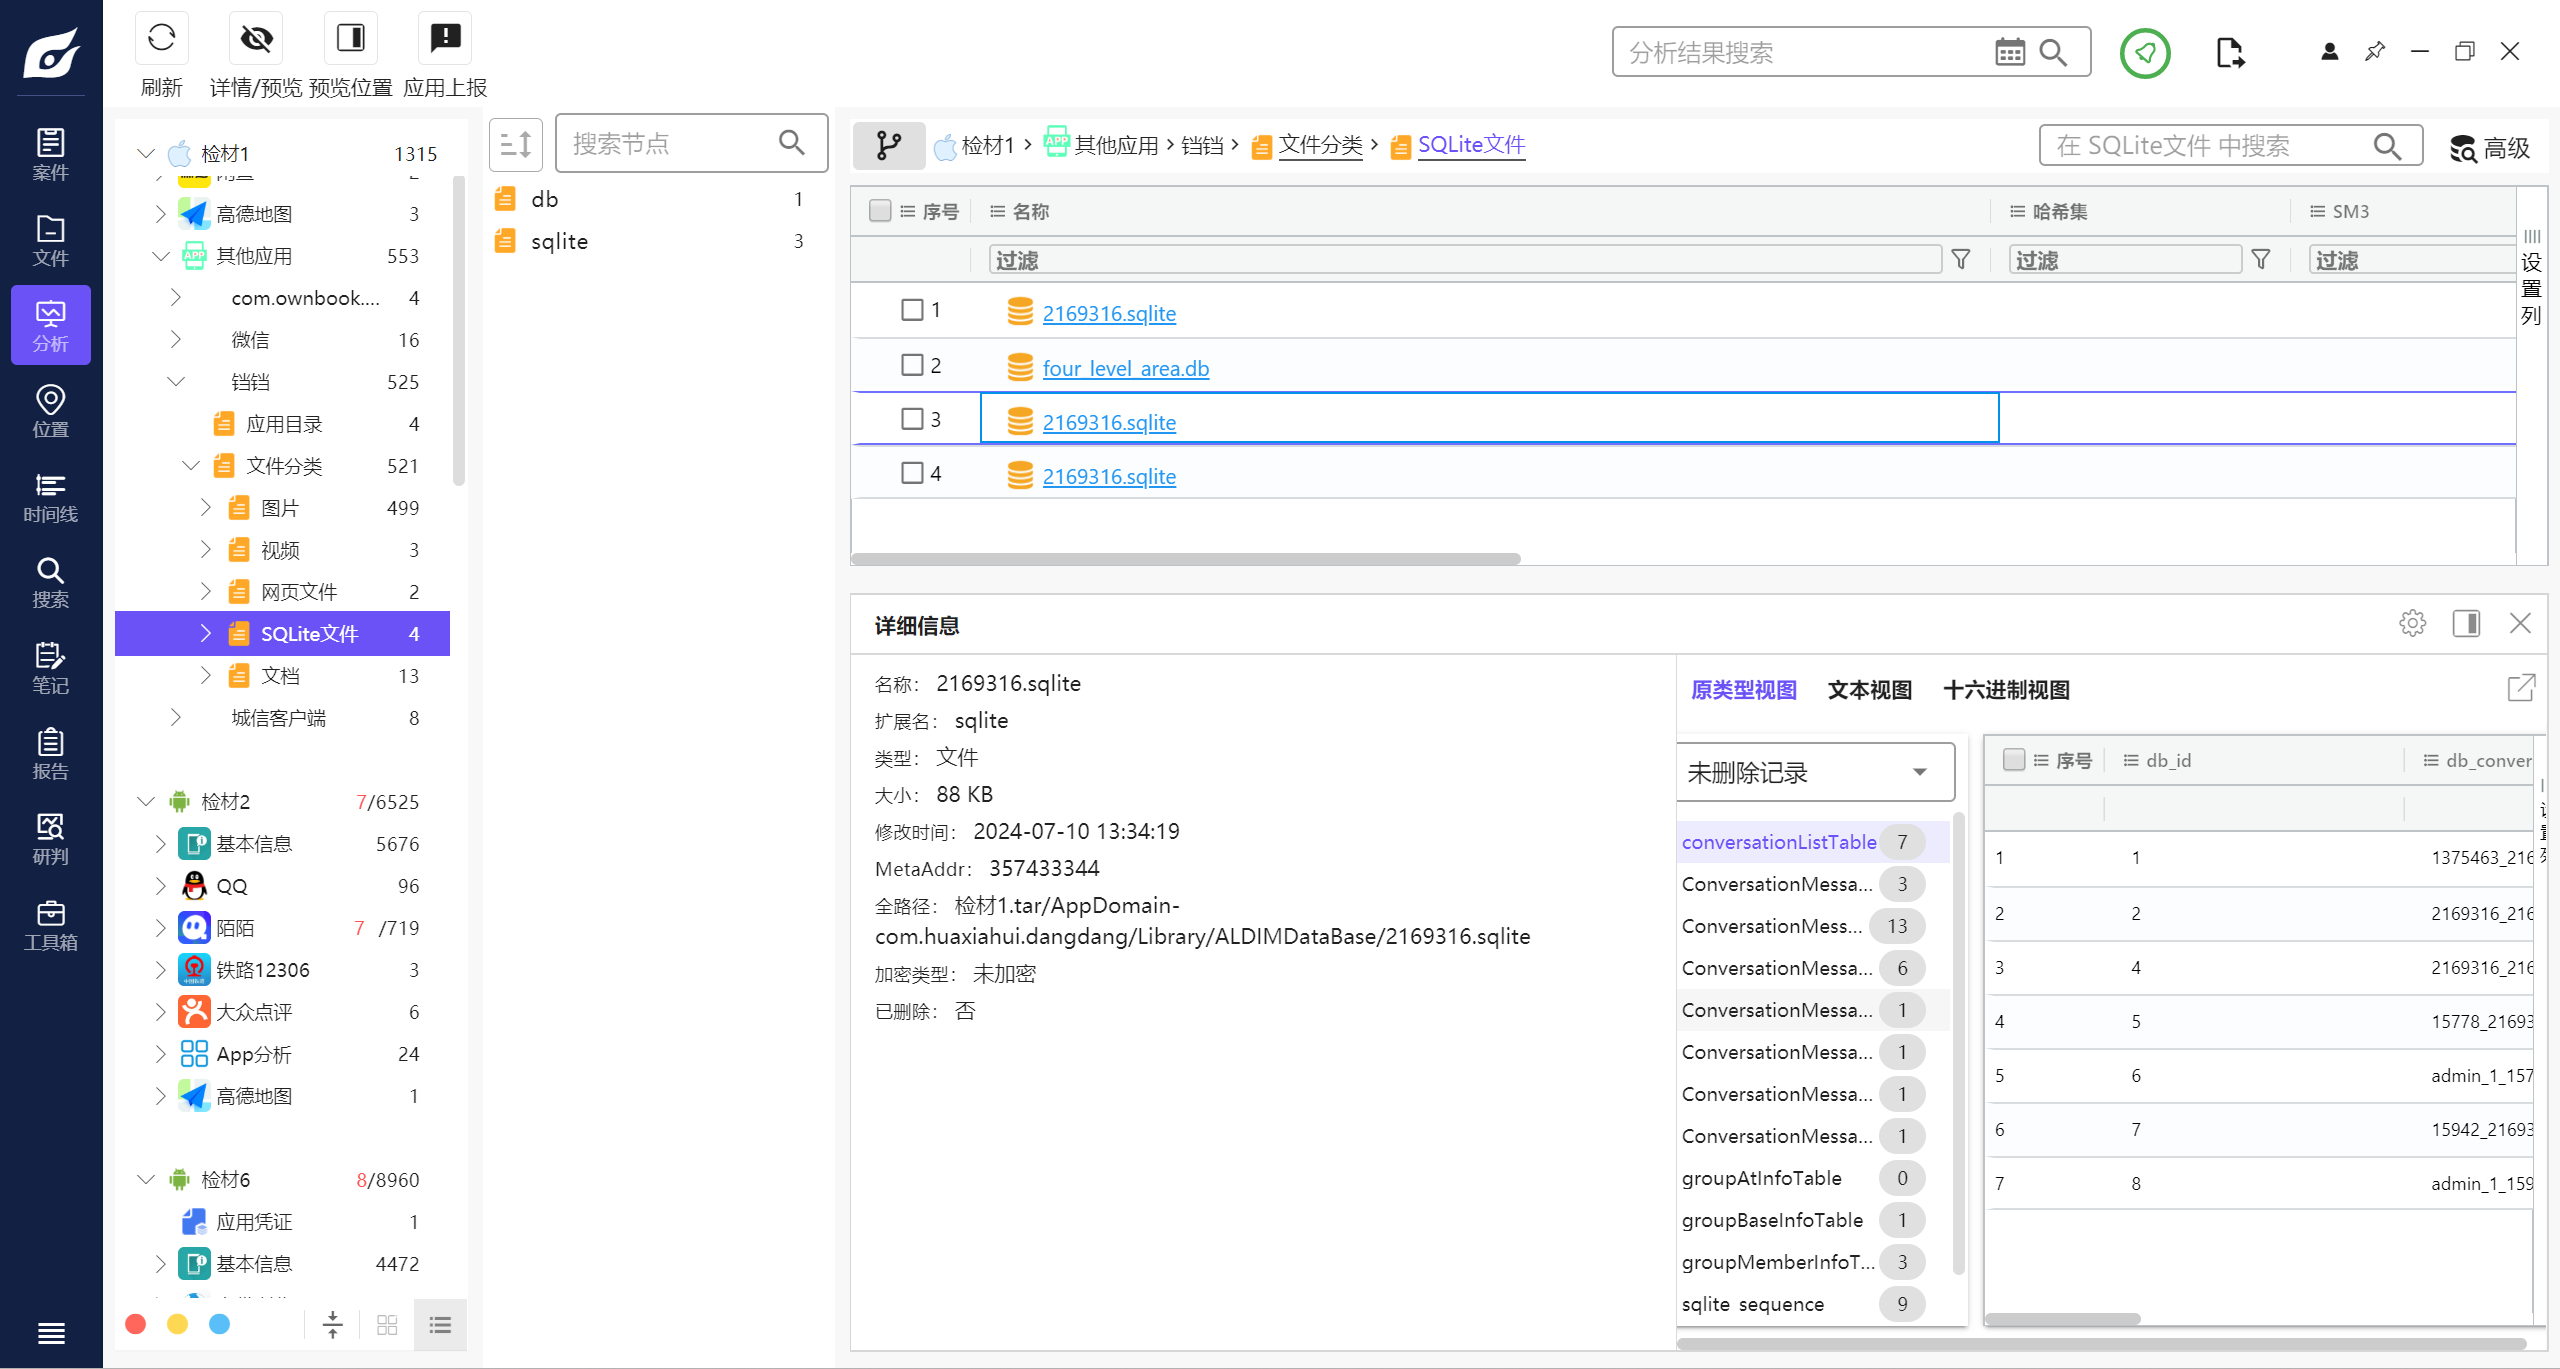Switch to the 文本视图 tab
The width and height of the screenshot is (2560, 1369).
point(1869,690)
